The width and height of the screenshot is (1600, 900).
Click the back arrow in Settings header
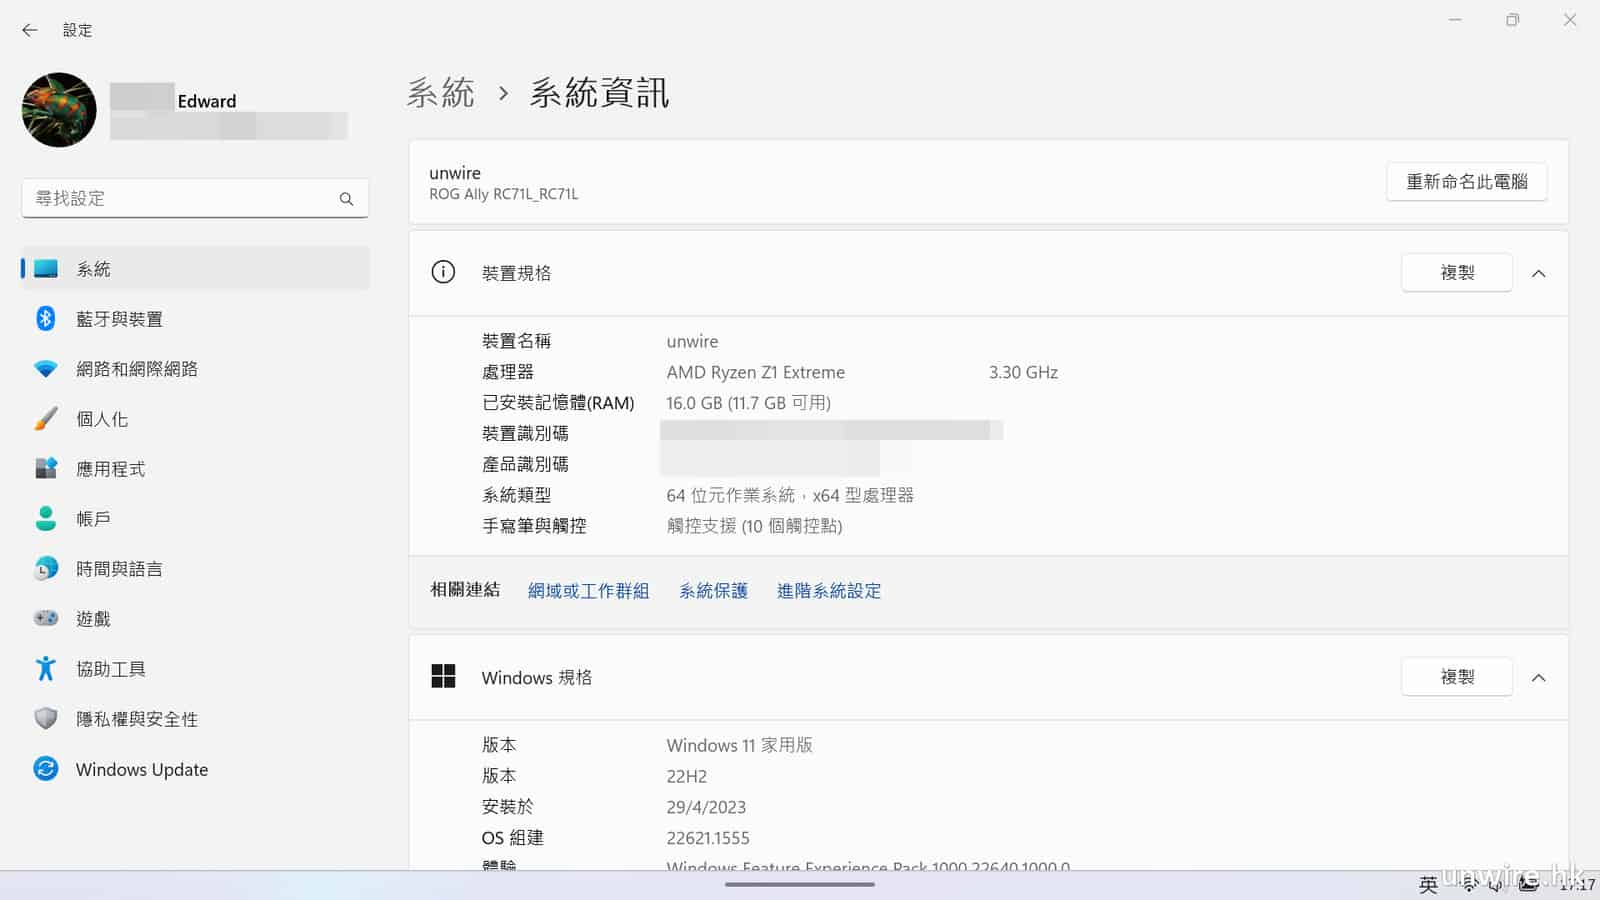[x=30, y=30]
